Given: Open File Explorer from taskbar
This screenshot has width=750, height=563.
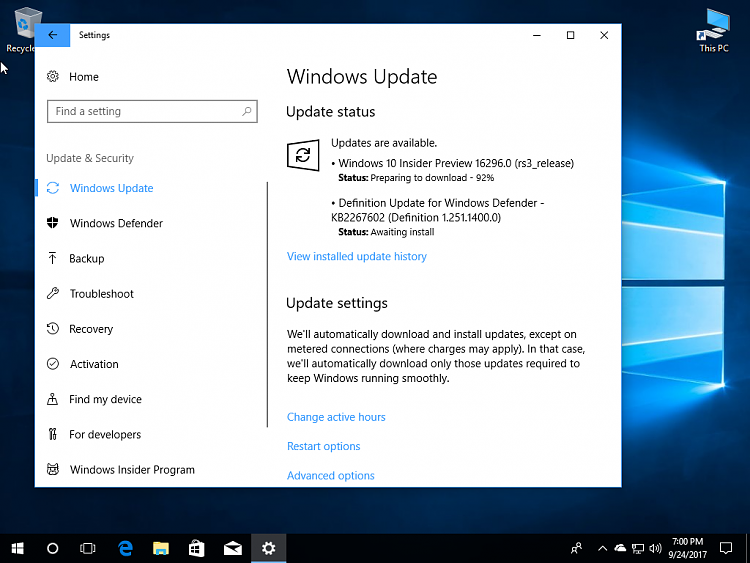Looking at the screenshot, I should tap(161, 548).
